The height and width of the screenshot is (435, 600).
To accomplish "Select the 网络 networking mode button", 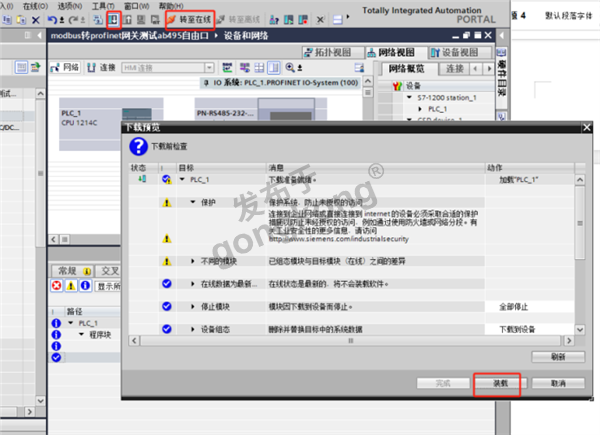I will pyautogui.click(x=65, y=68).
